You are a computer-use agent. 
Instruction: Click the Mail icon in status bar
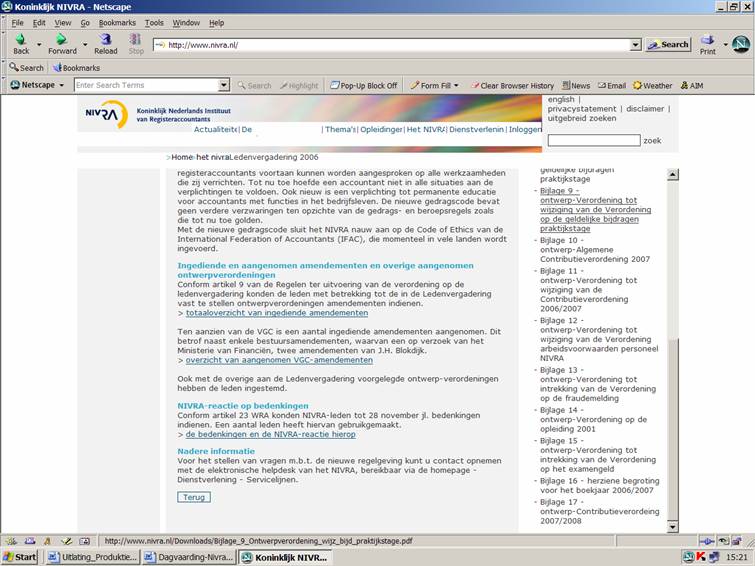[x=30, y=541]
